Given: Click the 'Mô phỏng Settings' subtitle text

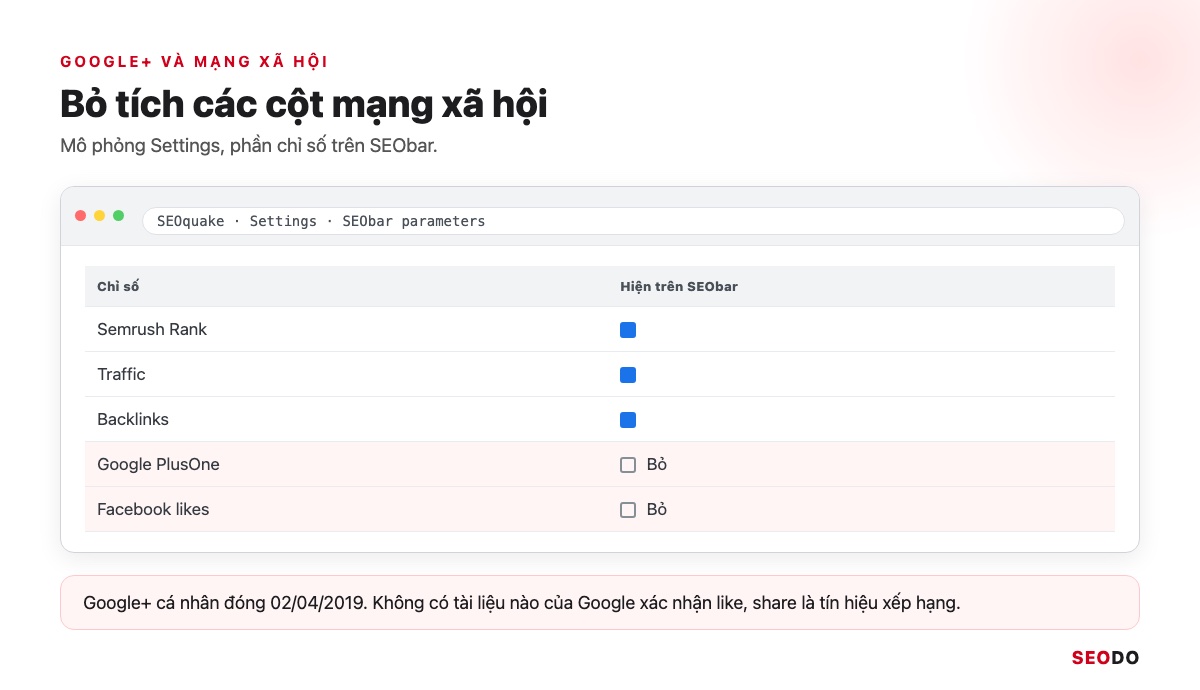Looking at the screenshot, I should [249, 146].
